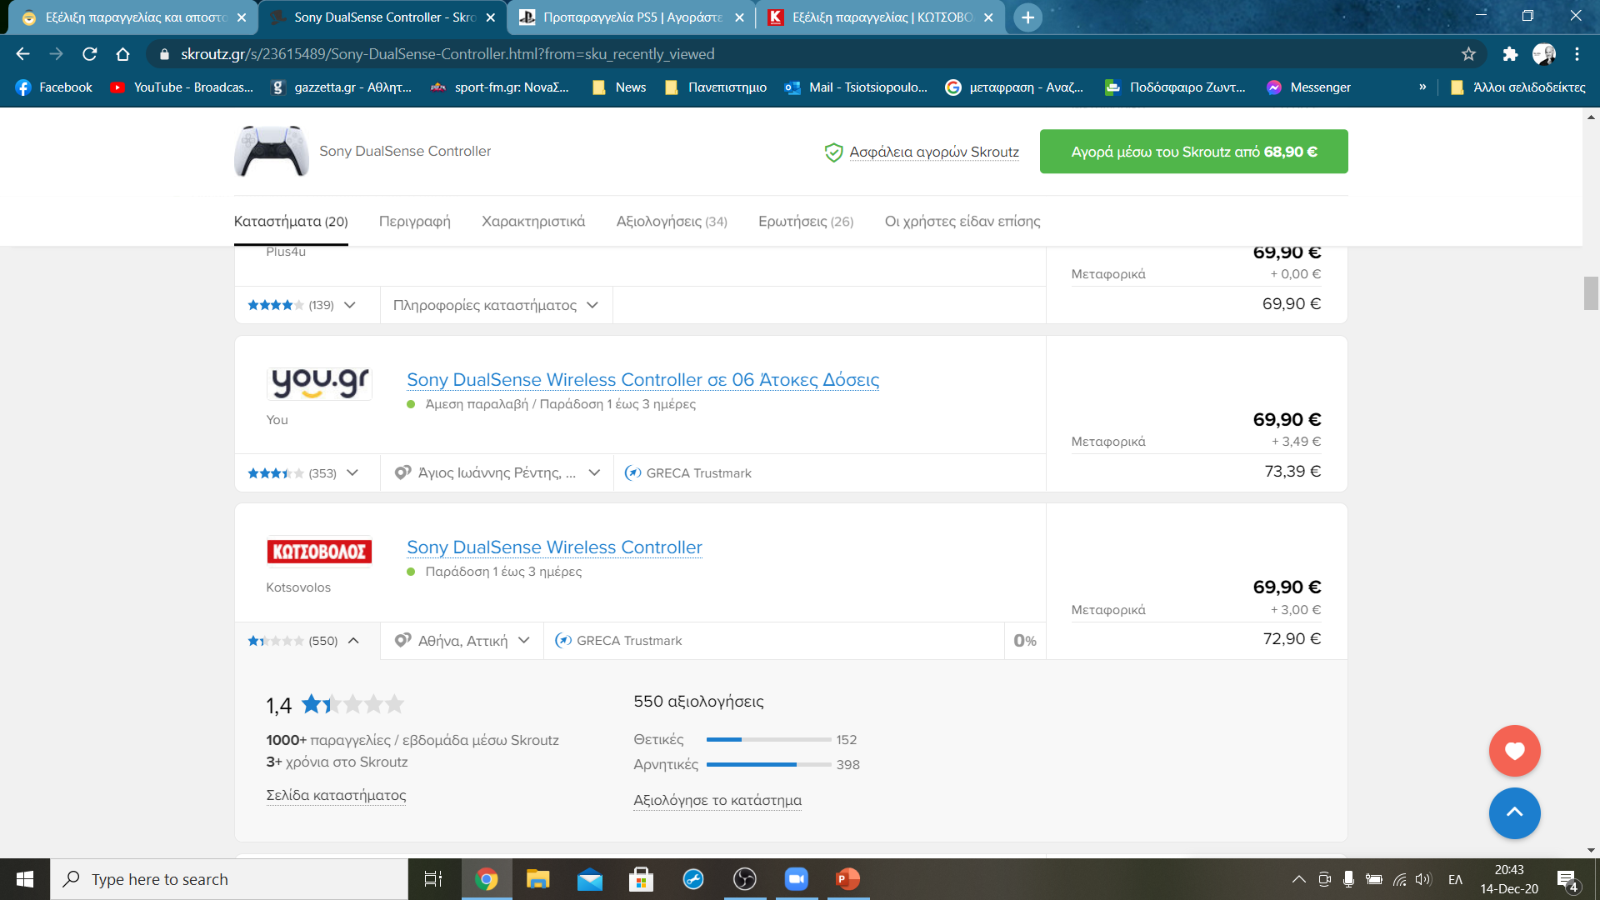The height and width of the screenshot is (900, 1600).
Task: Click the you.gr store logo
Action: (320, 382)
